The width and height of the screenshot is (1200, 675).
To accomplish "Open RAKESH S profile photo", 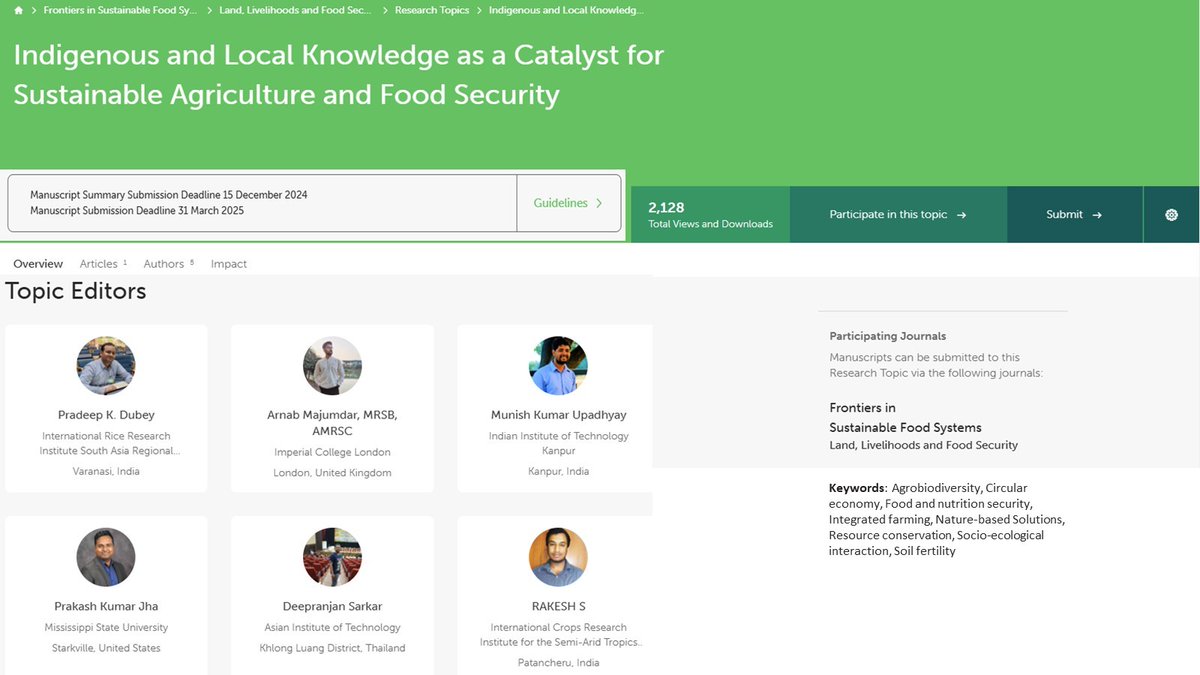I will (558, 557).
